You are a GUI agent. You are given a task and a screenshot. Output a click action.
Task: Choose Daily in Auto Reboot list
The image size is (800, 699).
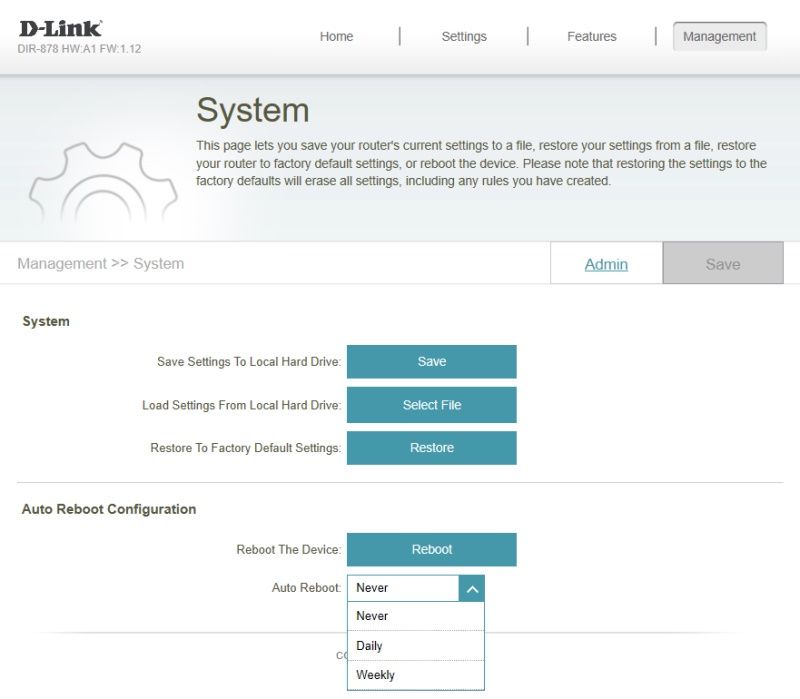[416, 645]
